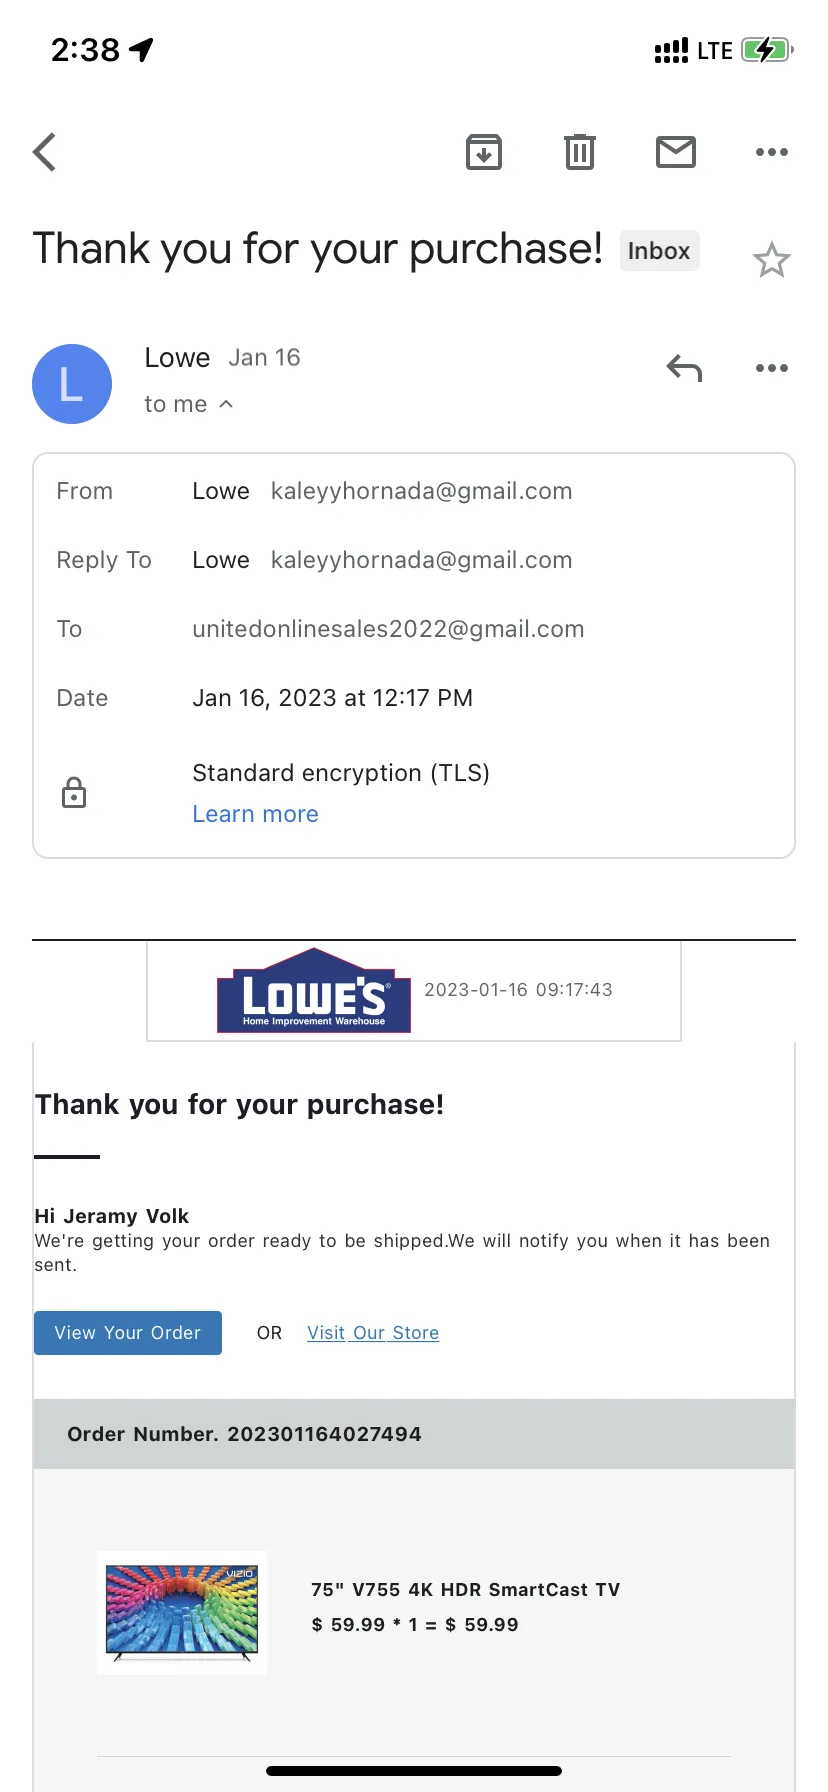828x1792 pixels.
Task: Open the Learn more encryption link
Action: click(255, 814)
